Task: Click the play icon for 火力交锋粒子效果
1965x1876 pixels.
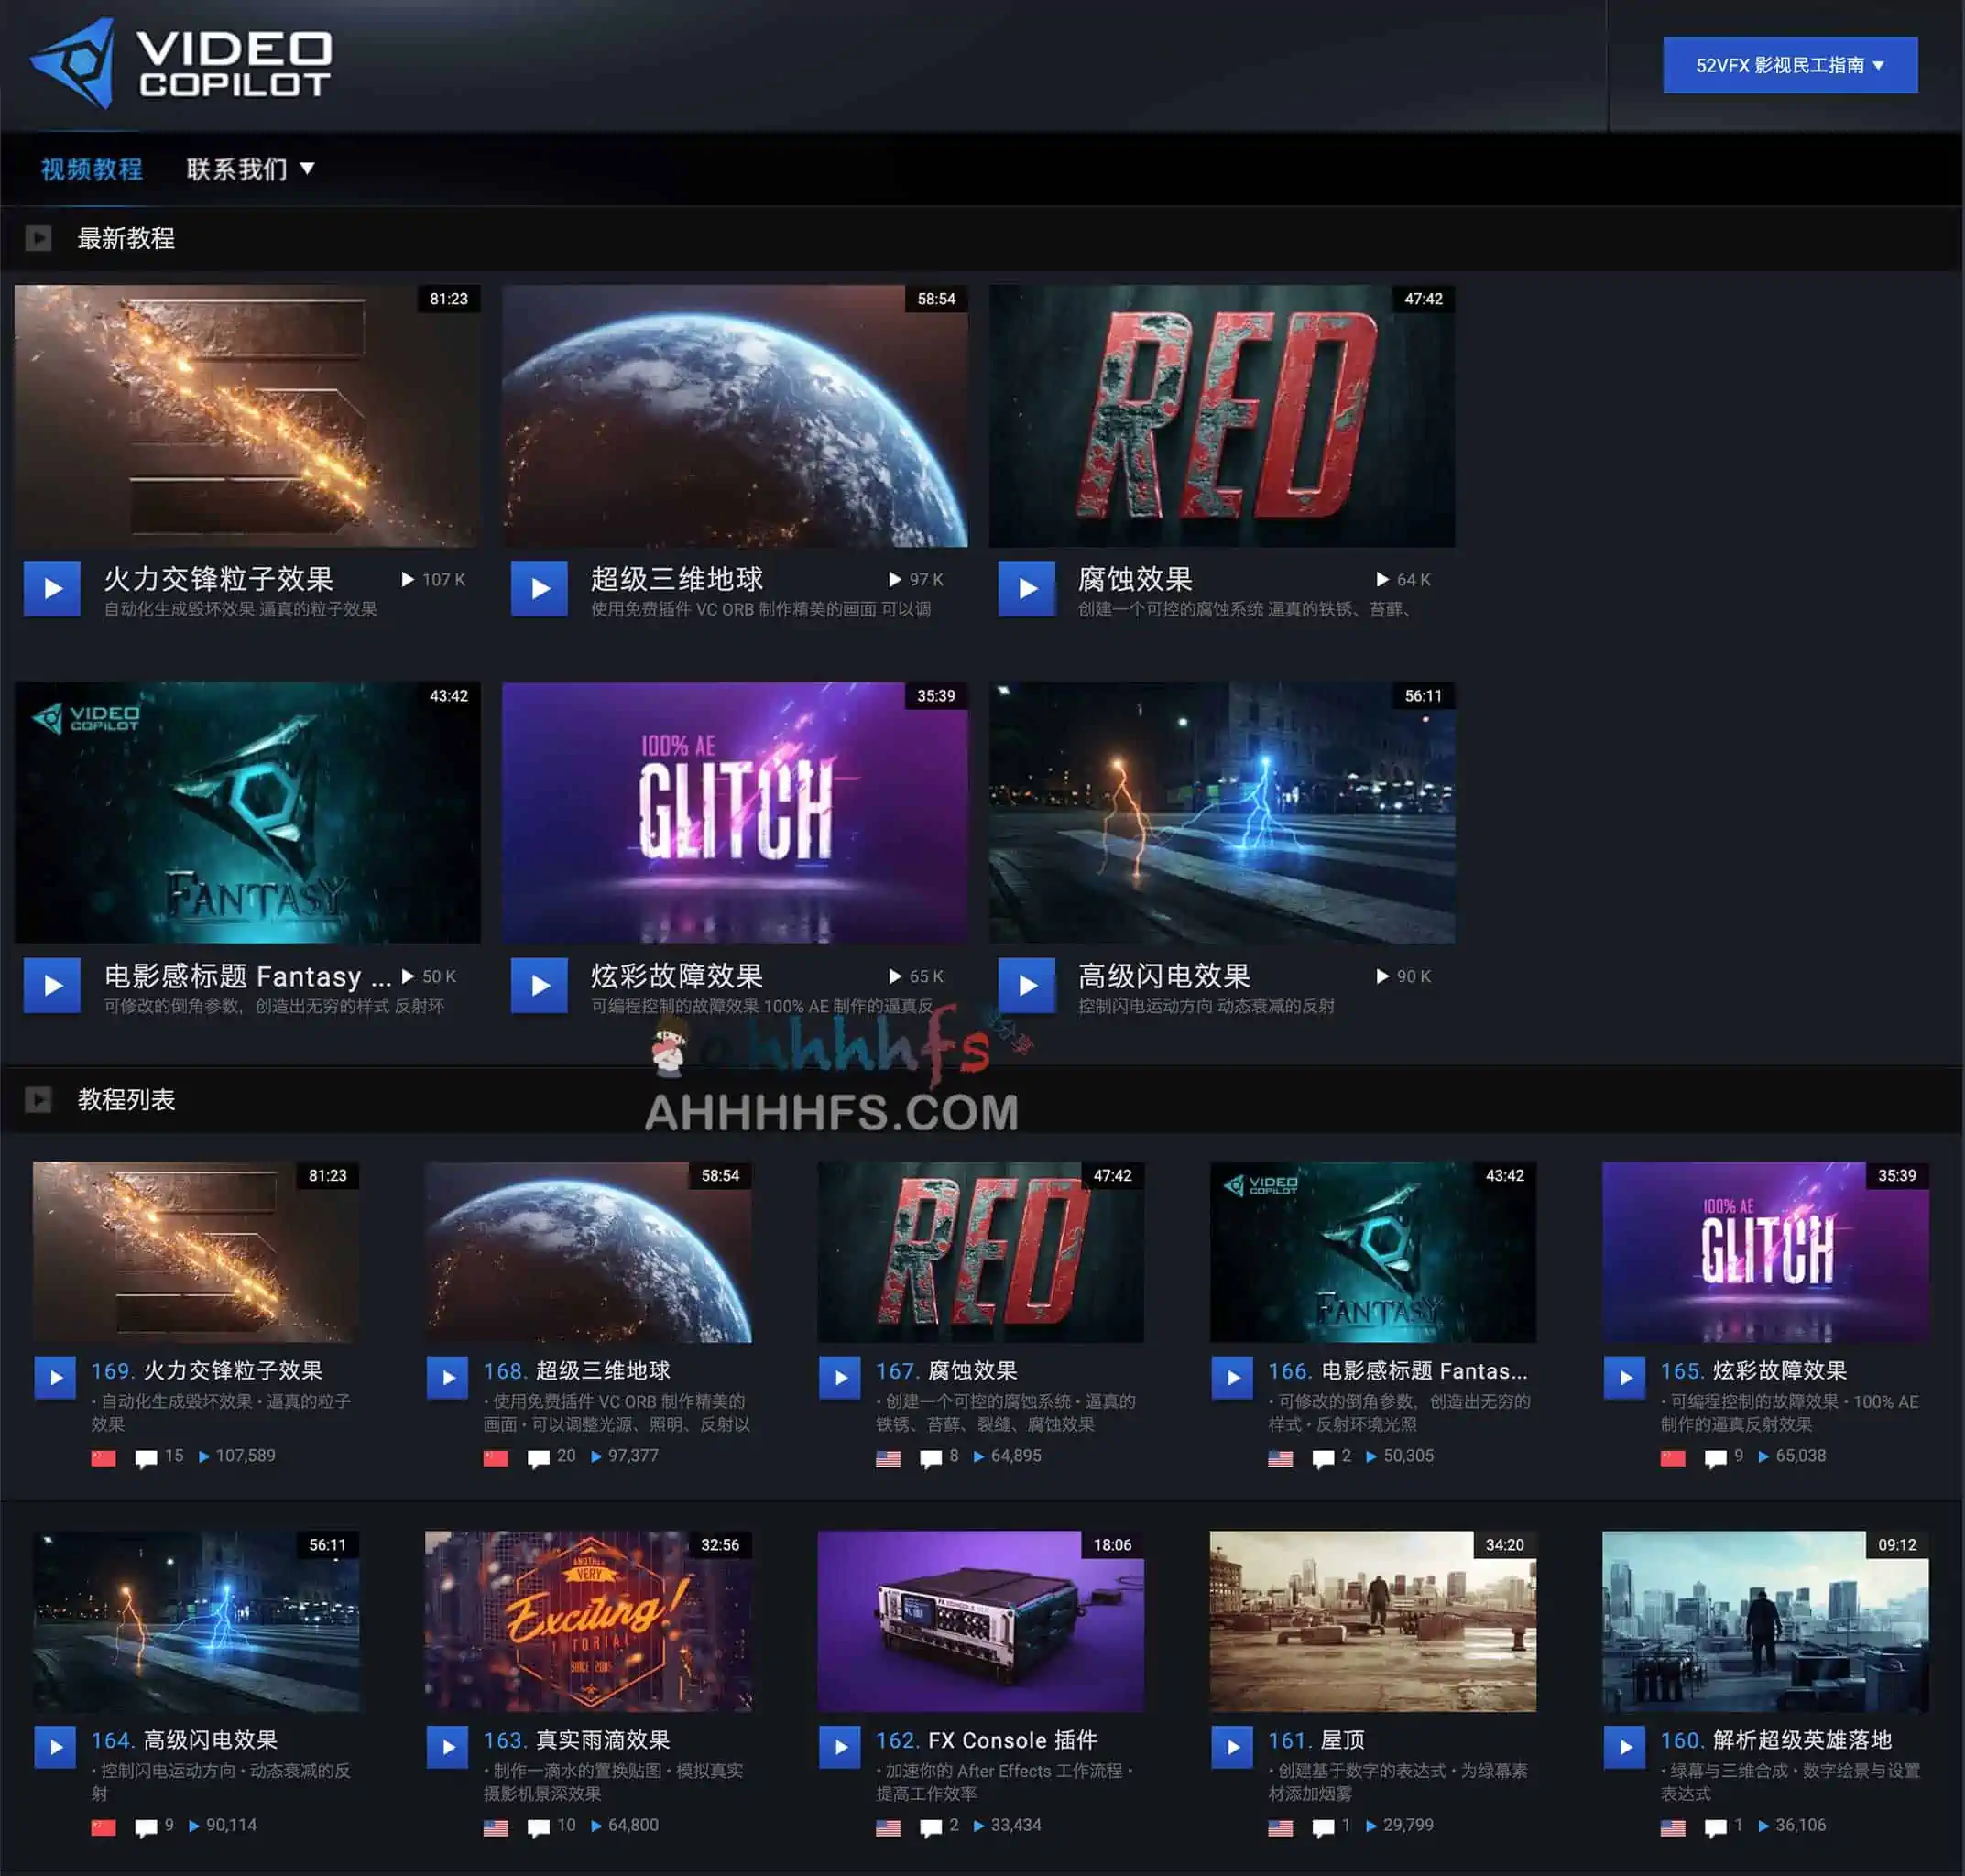Action: pyautogui.click(x=53, y=589)
